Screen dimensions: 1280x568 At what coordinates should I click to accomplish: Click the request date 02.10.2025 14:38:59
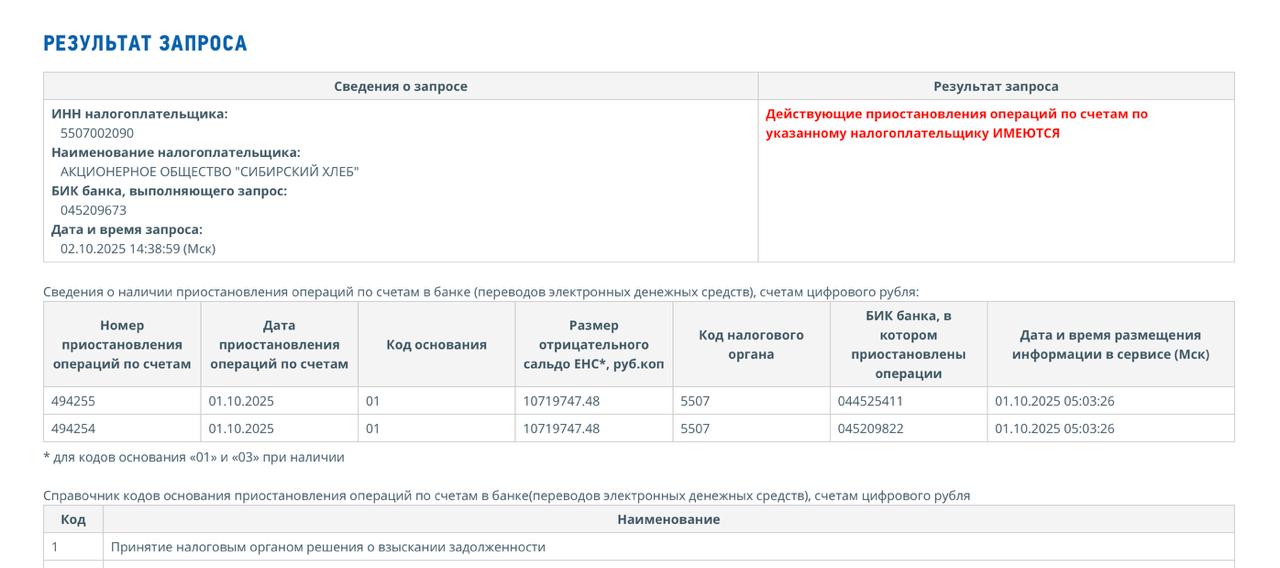click(x=137, y=248)
